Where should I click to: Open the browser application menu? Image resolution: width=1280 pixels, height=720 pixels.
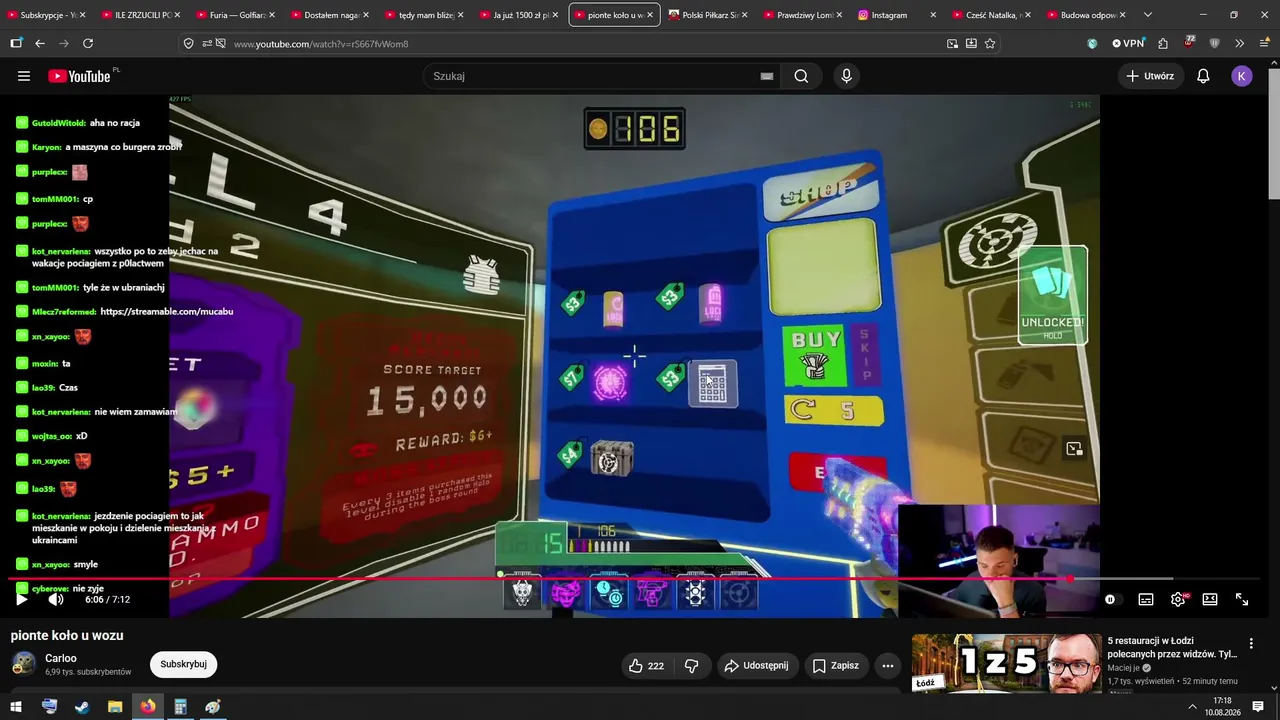pyautogui.click(x=1264, y=44)
